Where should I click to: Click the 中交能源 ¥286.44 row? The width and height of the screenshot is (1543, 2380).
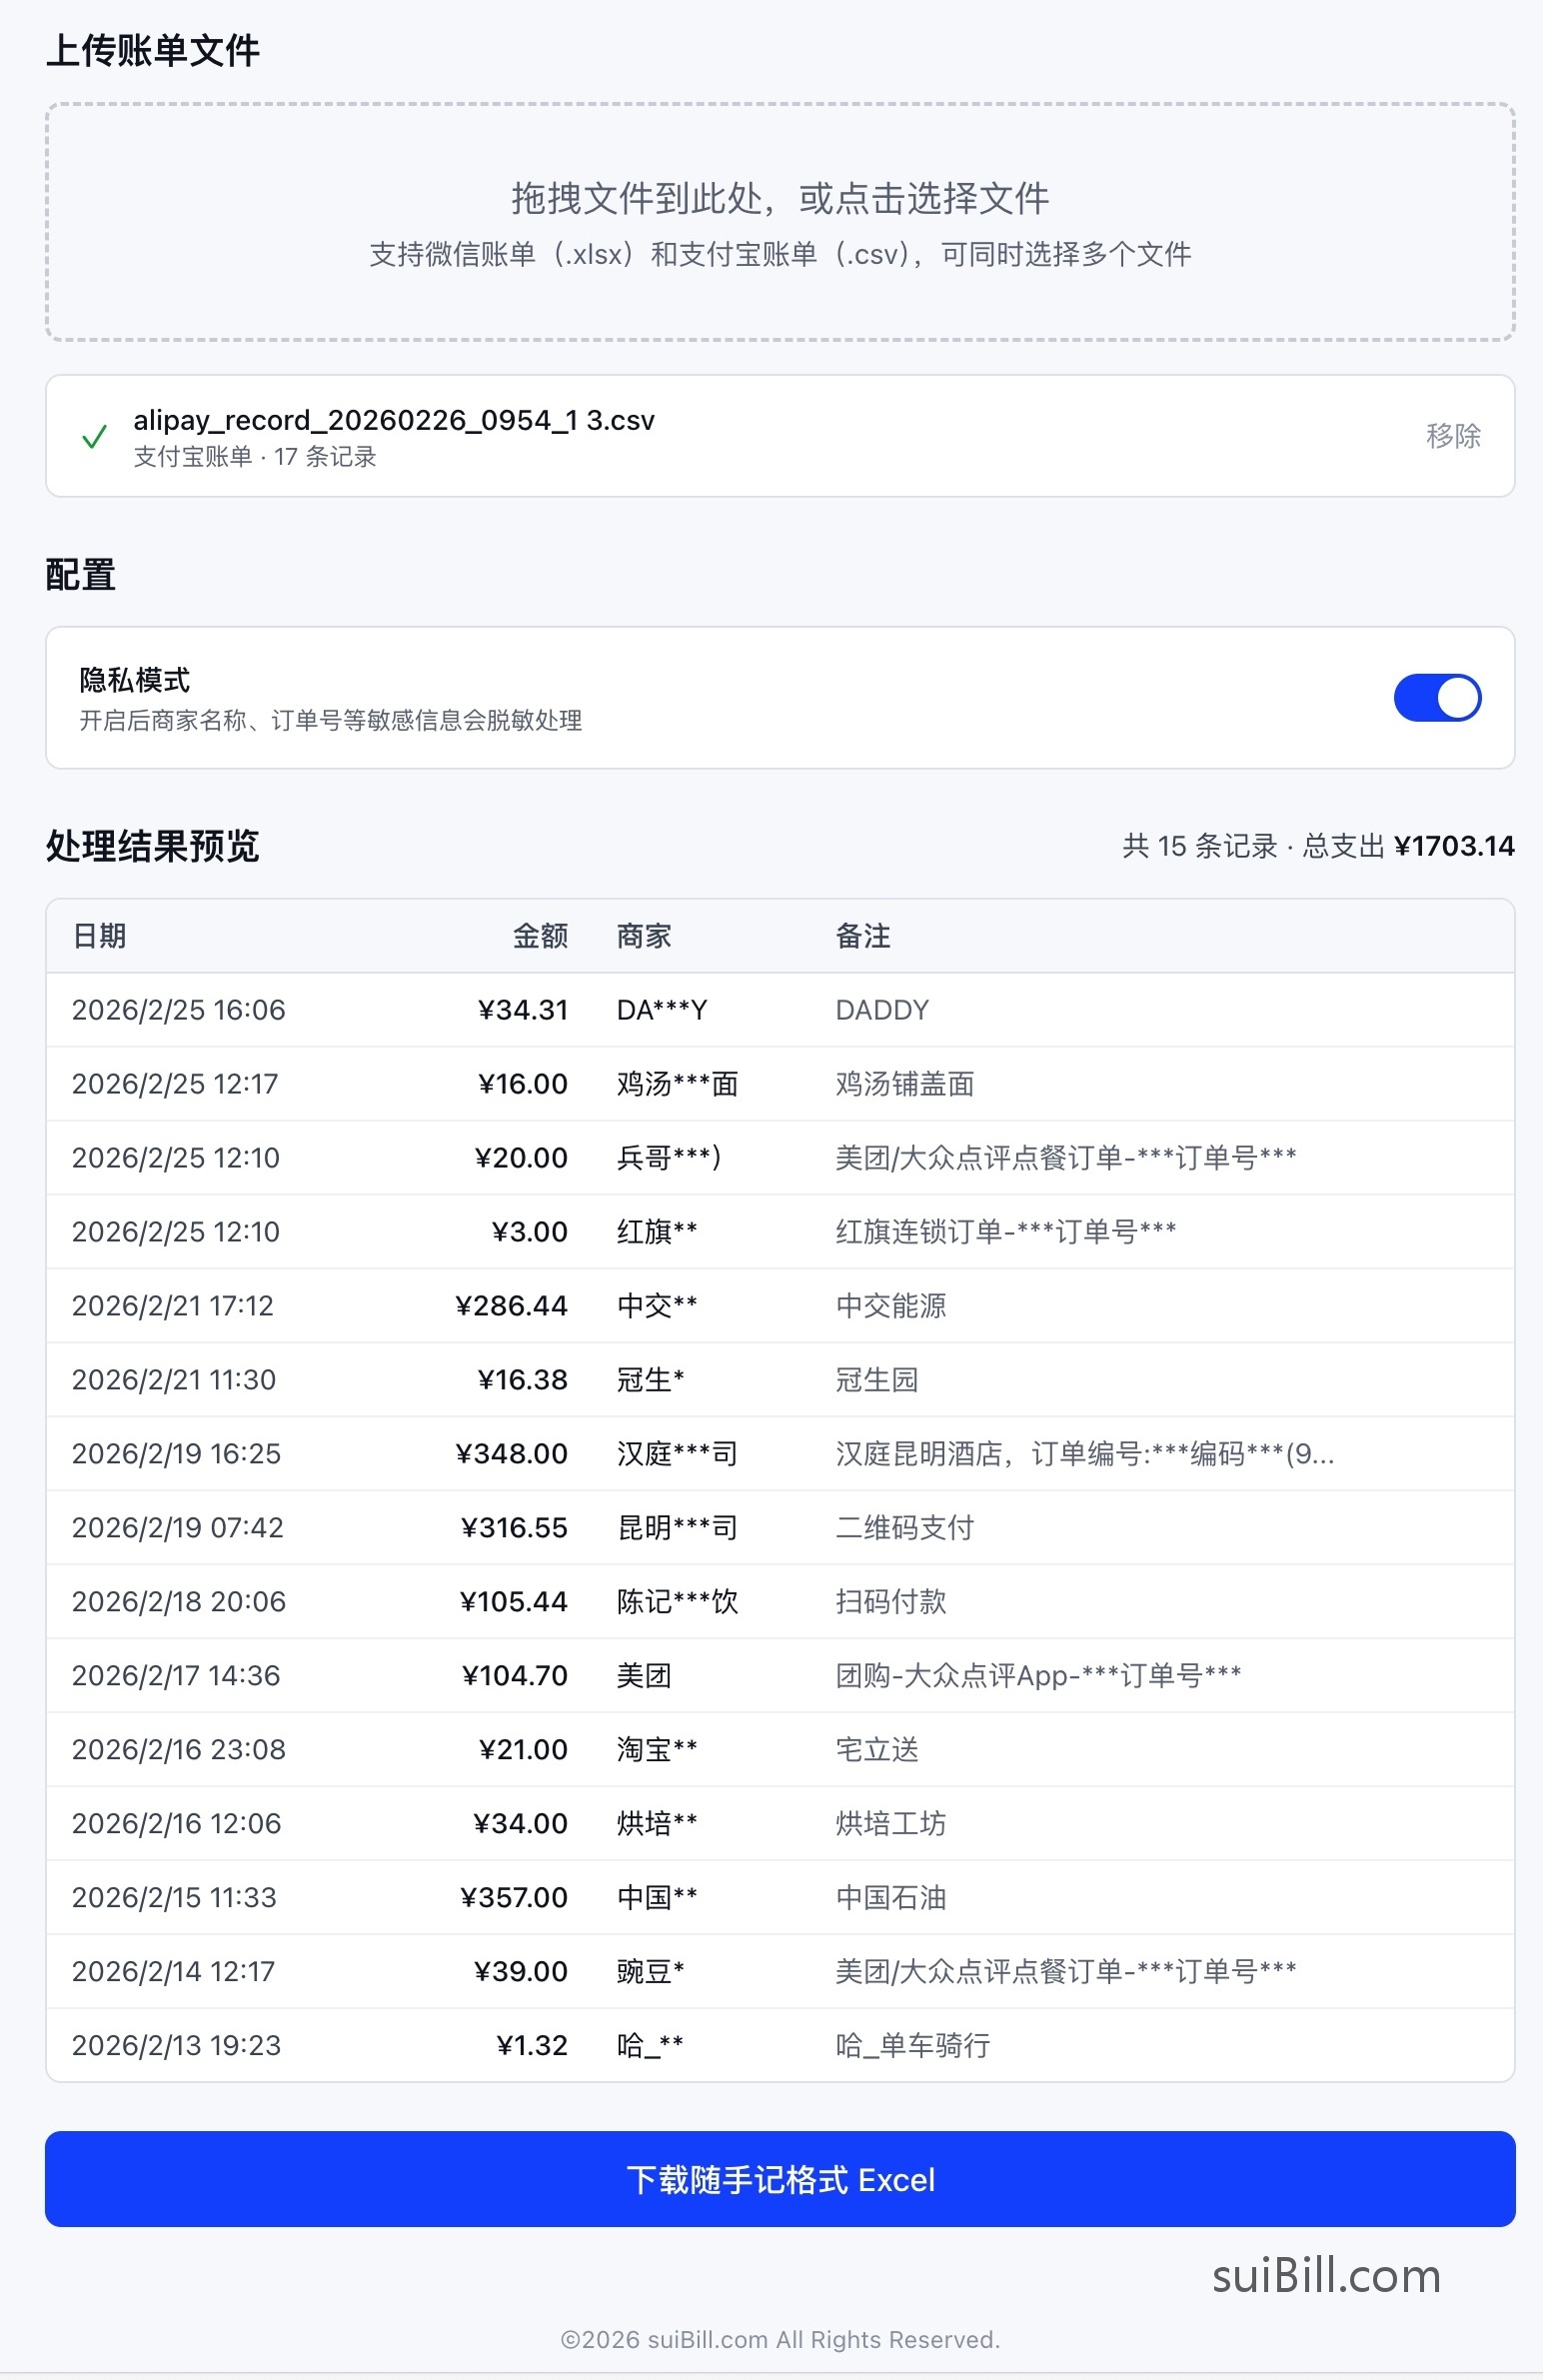tap(780, 1305)
